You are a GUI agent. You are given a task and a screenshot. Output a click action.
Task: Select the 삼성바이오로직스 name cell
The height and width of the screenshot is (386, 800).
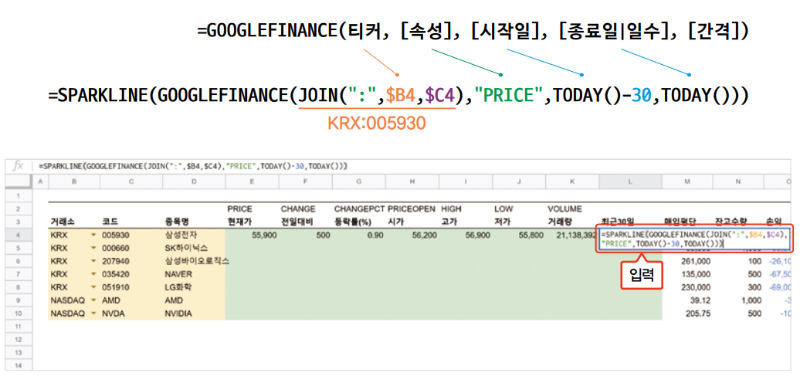(x=196, y=261)
